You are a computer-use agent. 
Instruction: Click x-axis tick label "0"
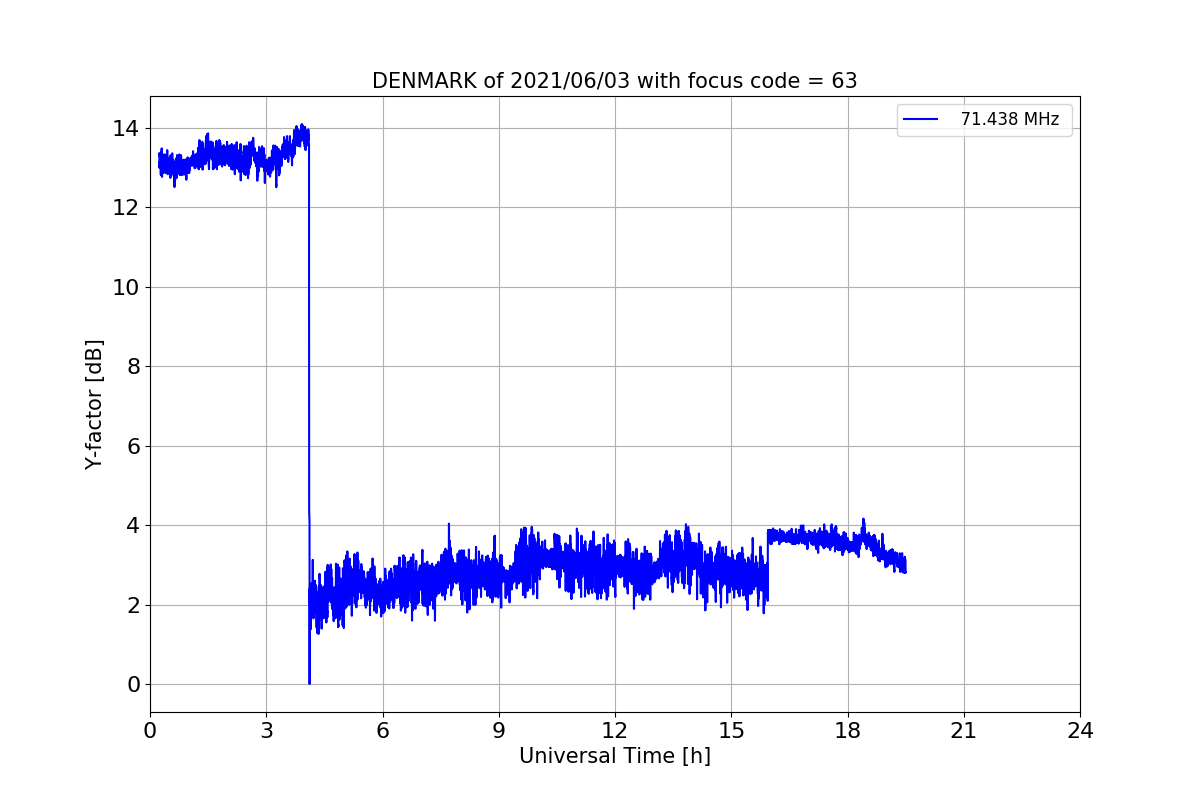pos(150,731)
